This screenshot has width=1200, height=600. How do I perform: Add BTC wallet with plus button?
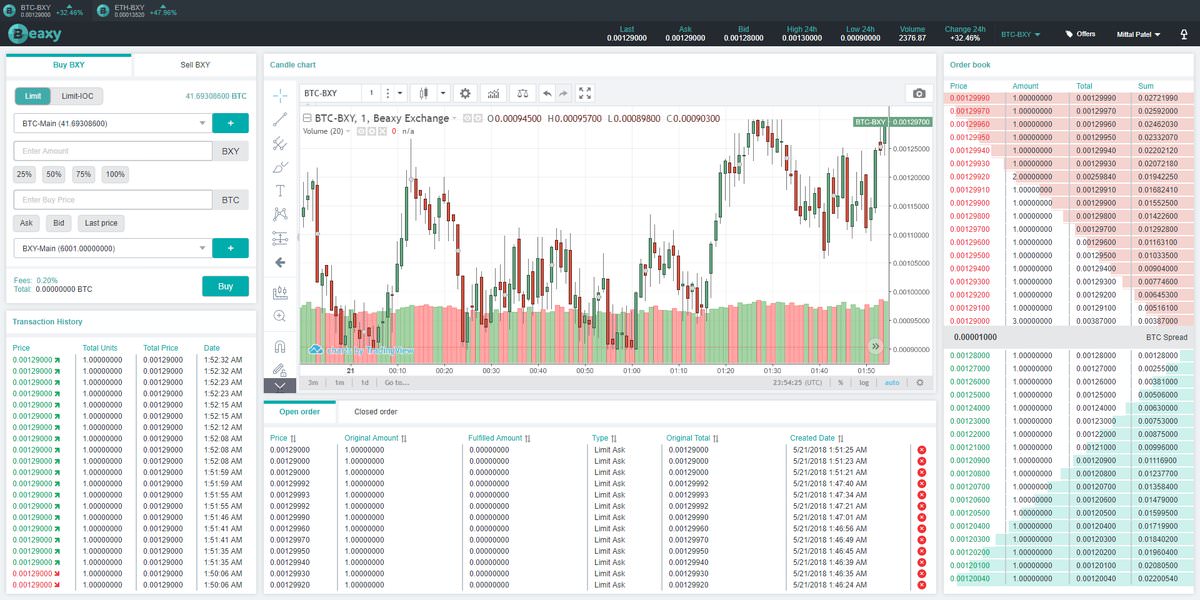point(230,124)
